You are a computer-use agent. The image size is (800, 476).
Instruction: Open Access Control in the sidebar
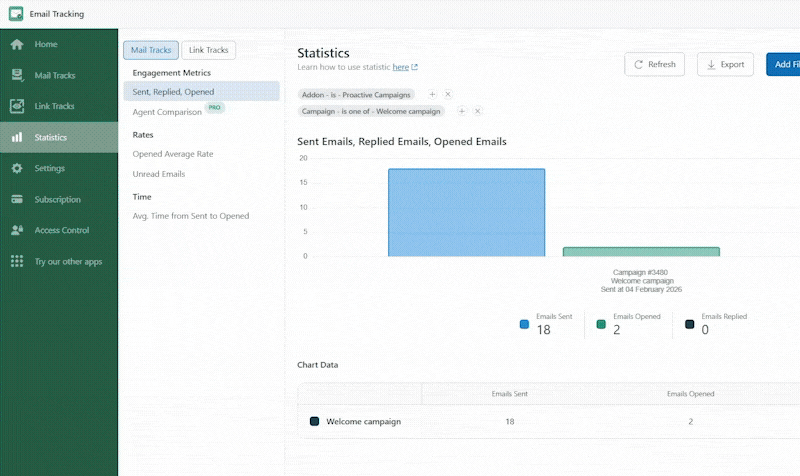click(x=59, y=230)
